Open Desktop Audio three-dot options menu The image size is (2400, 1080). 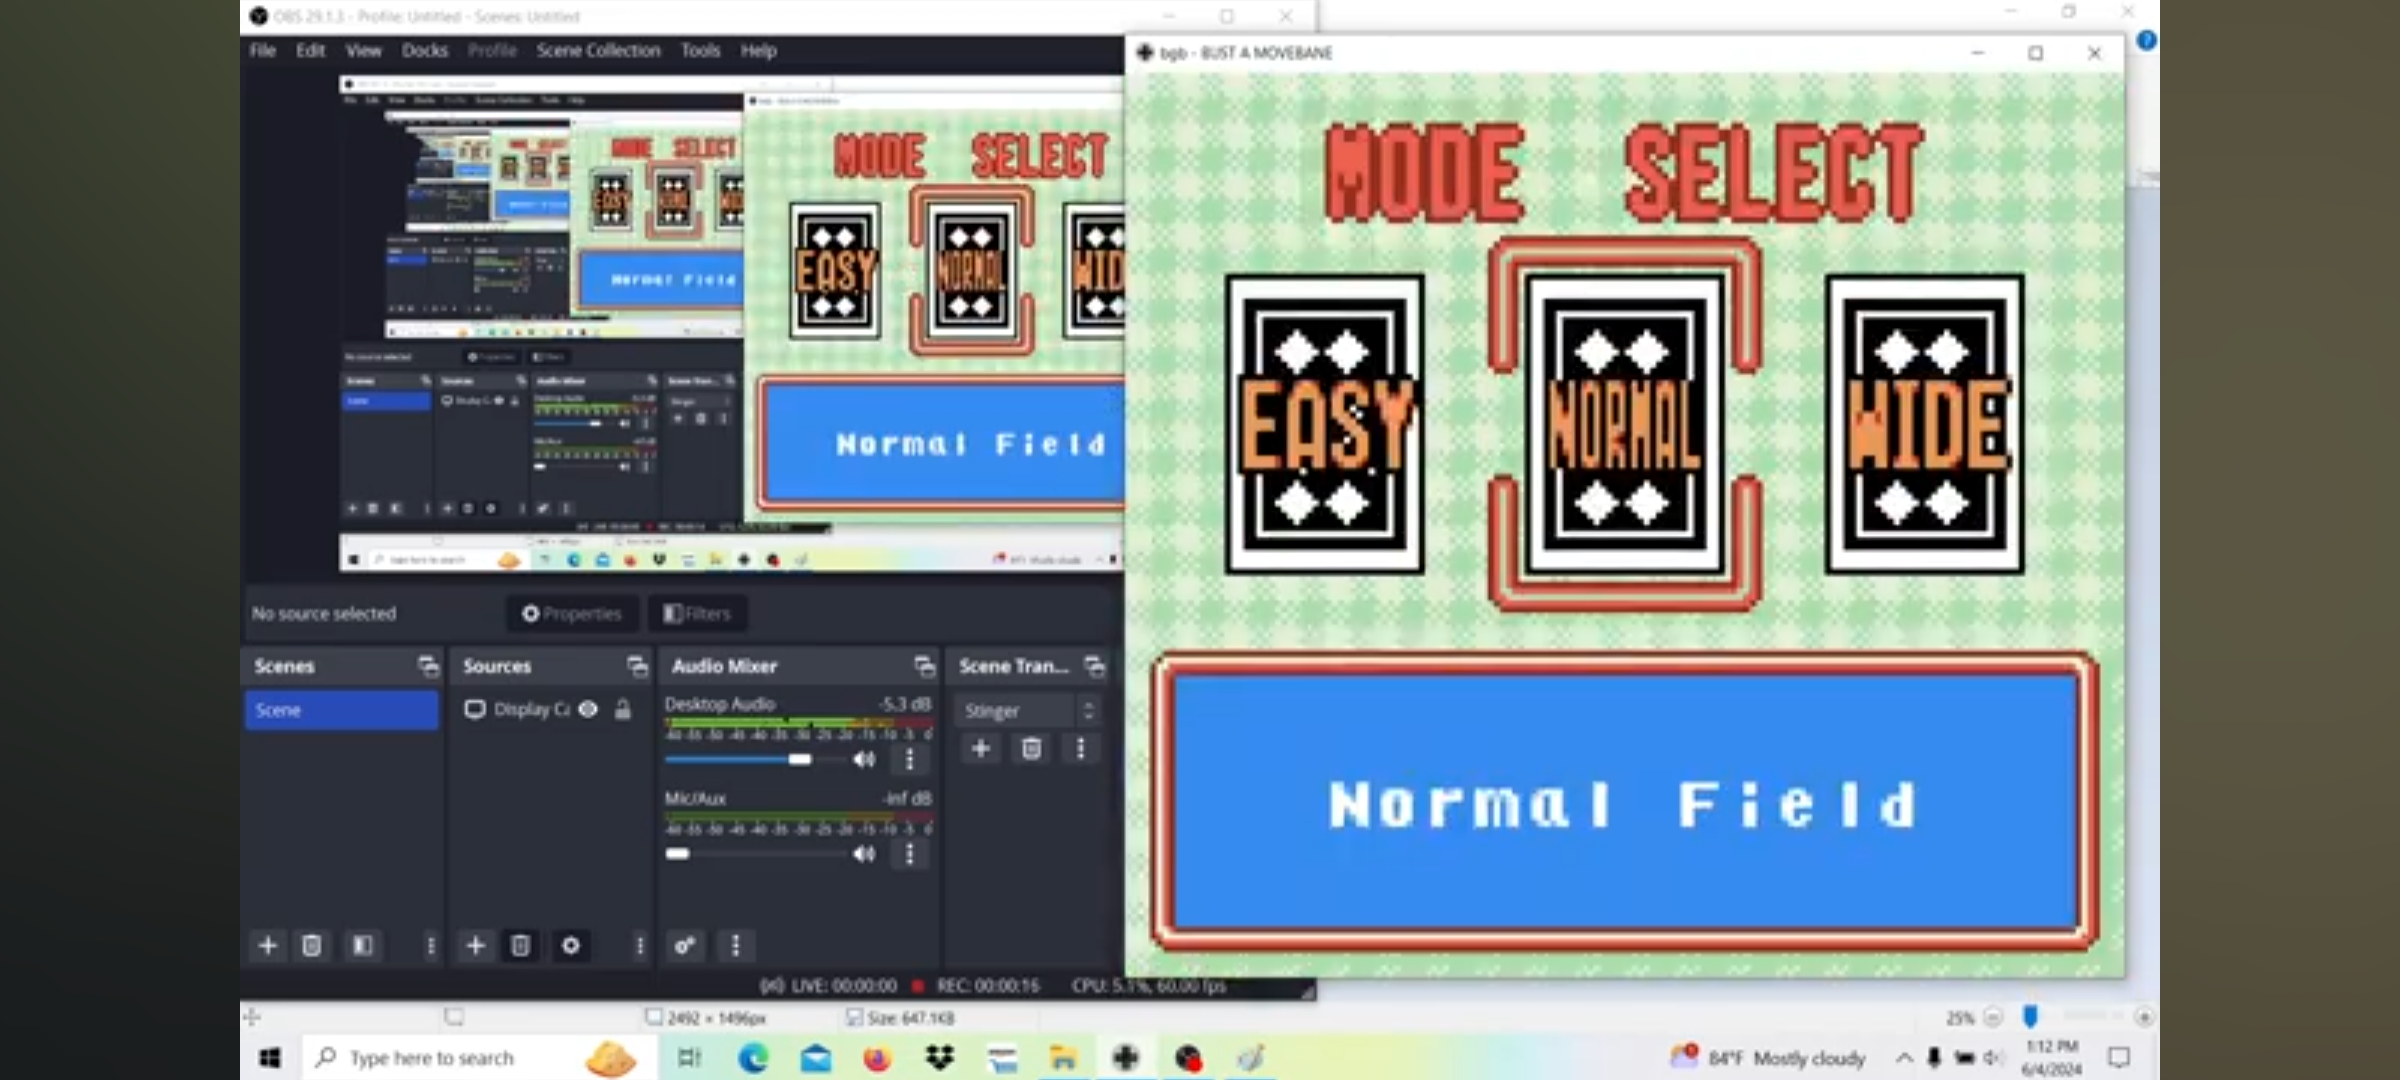909,759
